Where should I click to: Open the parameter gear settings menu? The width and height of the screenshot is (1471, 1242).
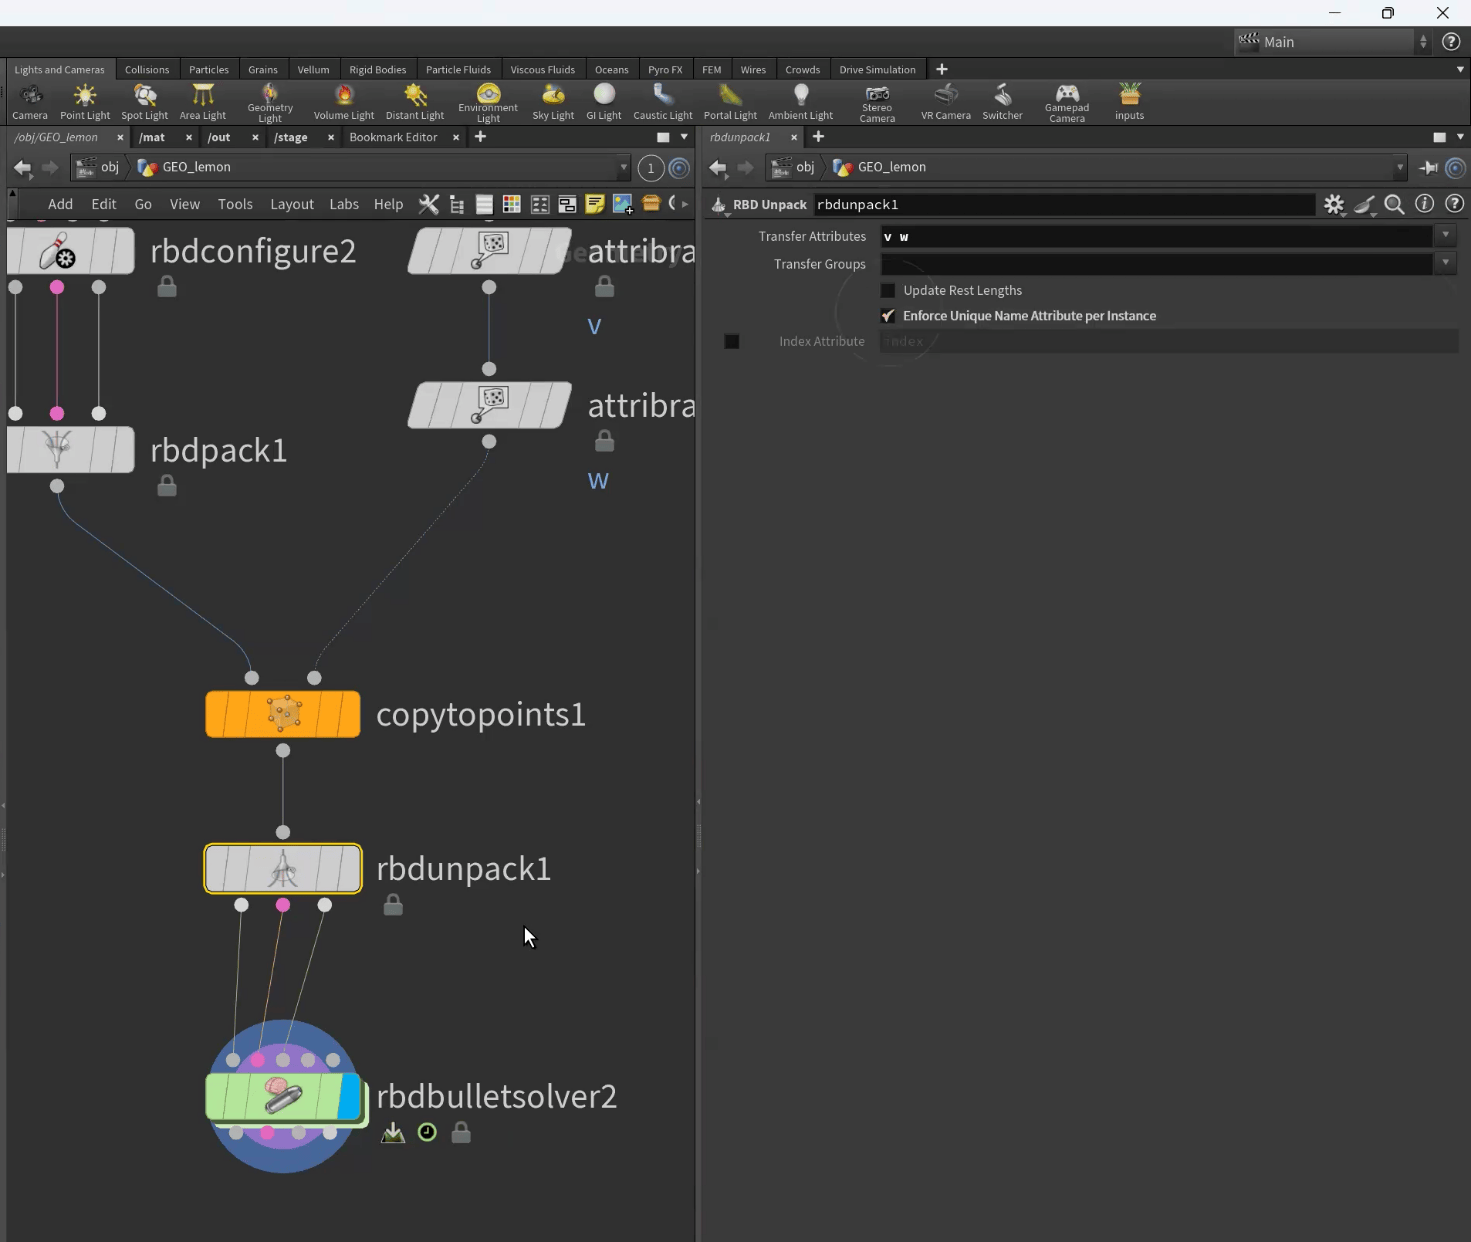tap(1334, 205)
